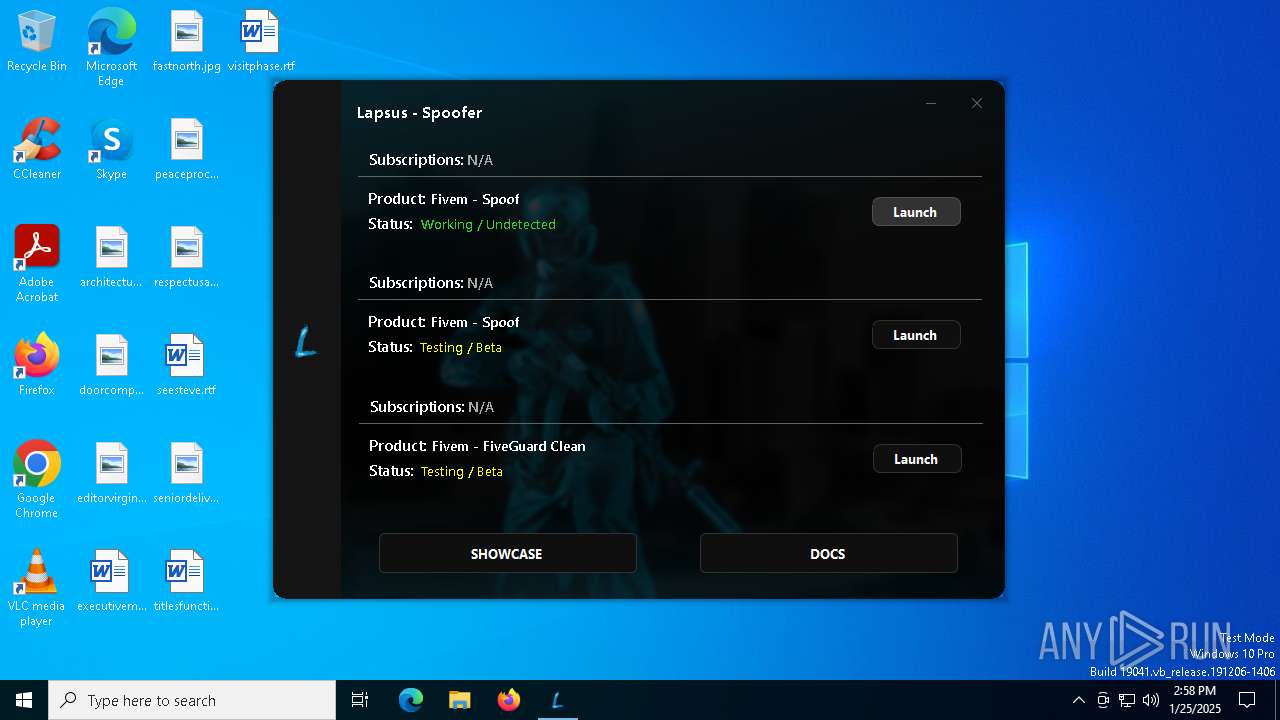Click the Product: Fivem - FiveGuard Clean text
1280x720 pixels.
[477, 446]
